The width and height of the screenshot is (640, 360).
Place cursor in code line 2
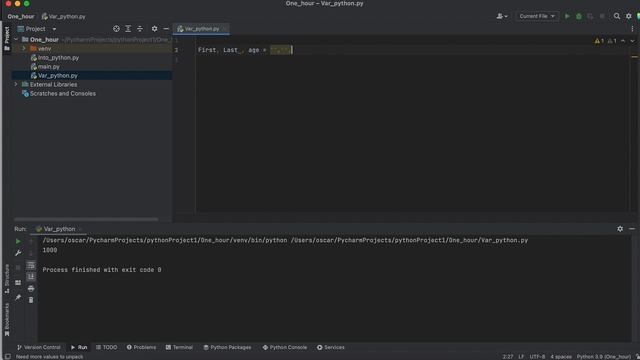412,50
